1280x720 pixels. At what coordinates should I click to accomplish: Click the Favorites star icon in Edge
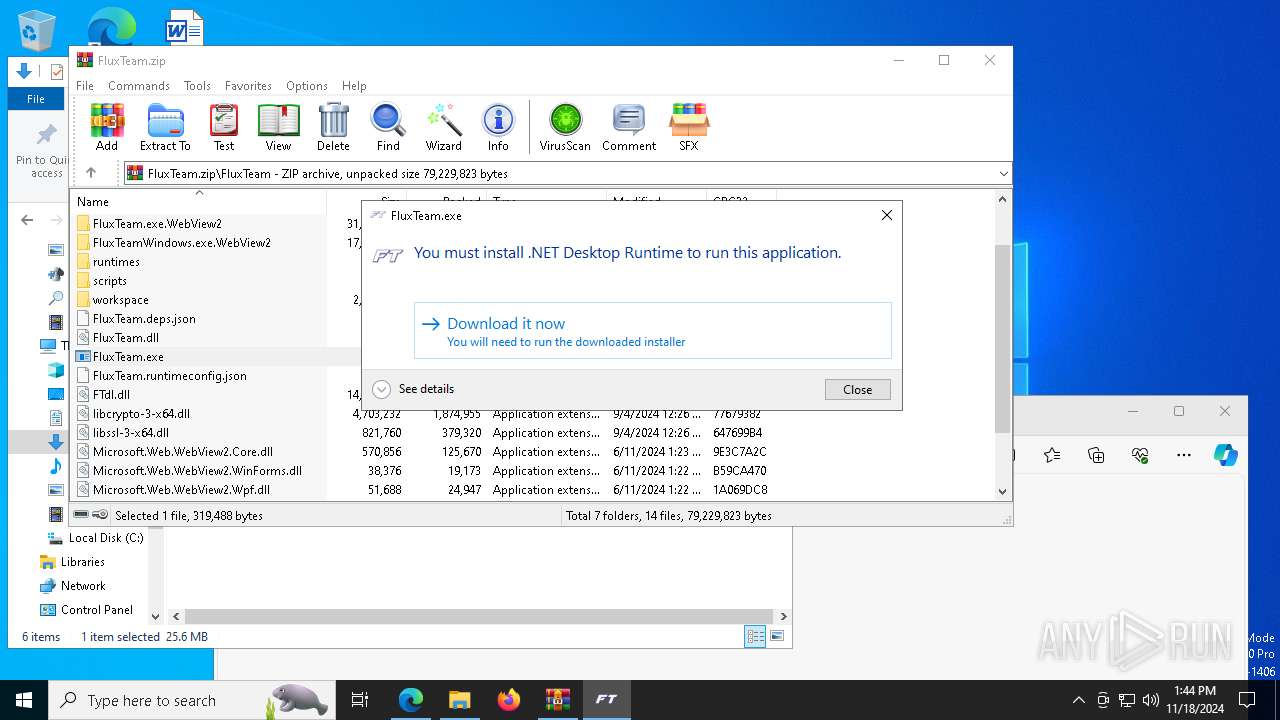tap(1052, 455)
